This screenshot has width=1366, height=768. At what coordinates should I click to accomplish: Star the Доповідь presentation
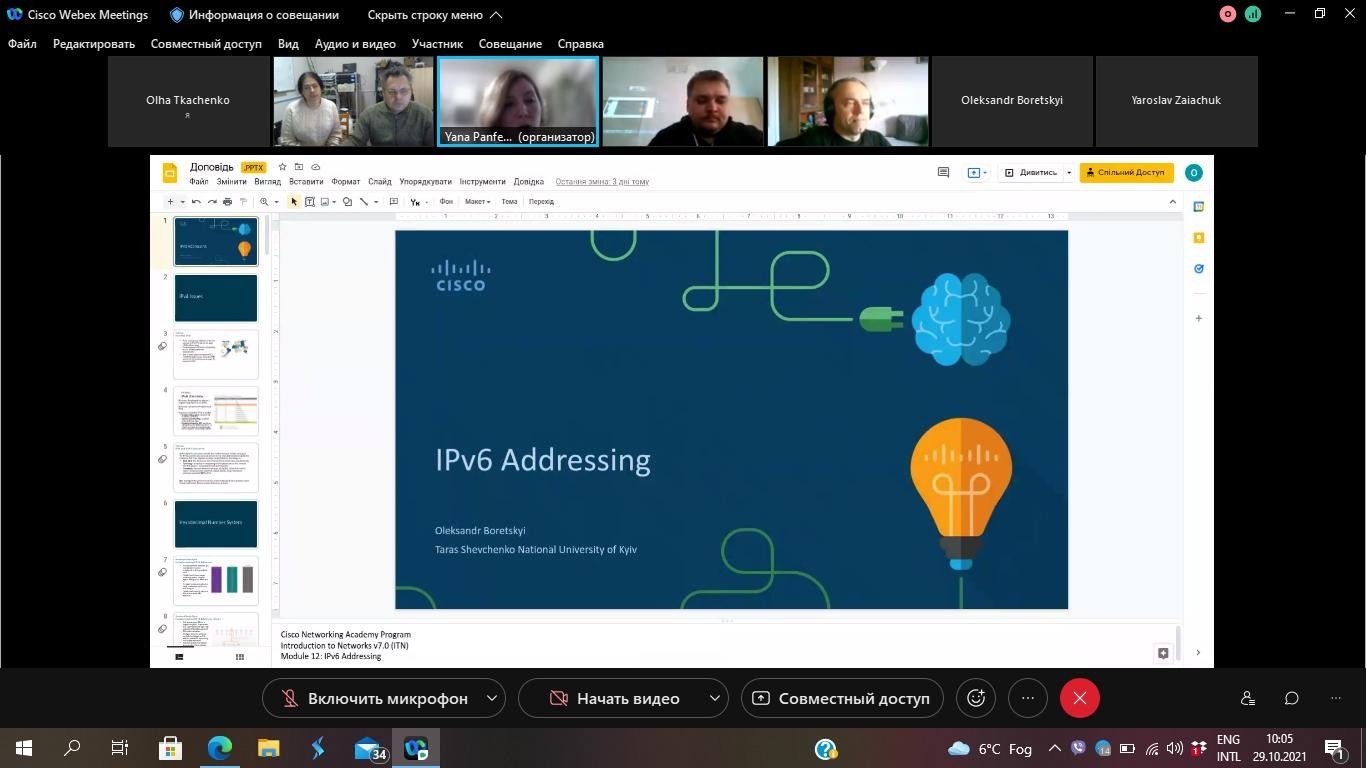(x=283, y=167)
